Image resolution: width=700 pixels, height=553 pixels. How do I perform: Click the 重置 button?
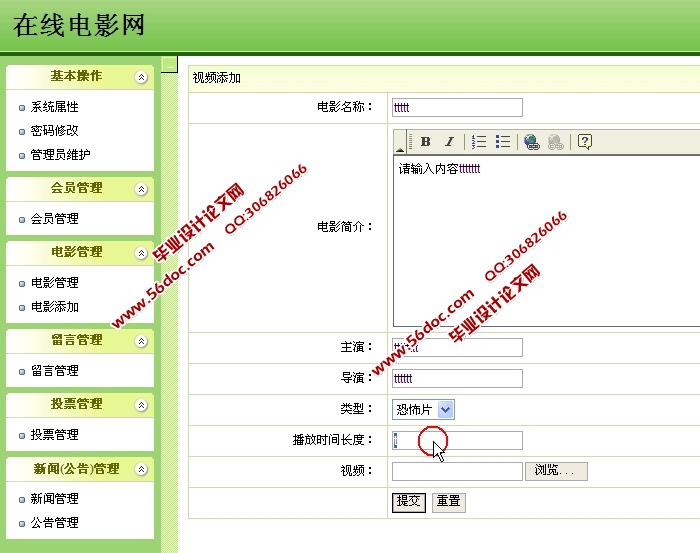pos(449,501)
